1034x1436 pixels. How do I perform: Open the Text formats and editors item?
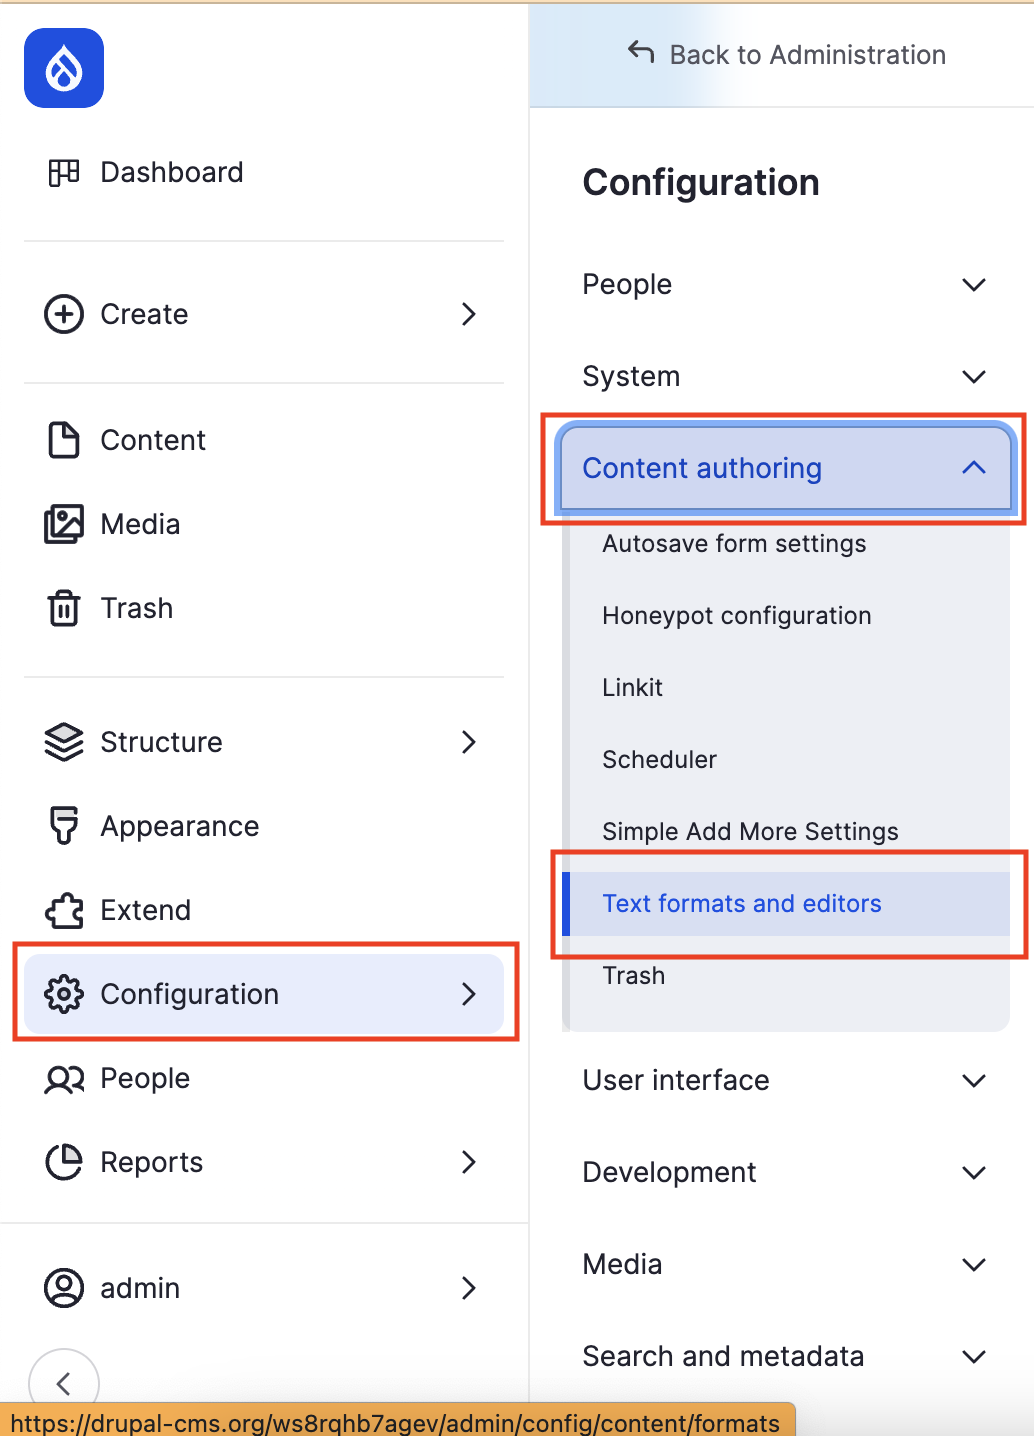[741, 904]
